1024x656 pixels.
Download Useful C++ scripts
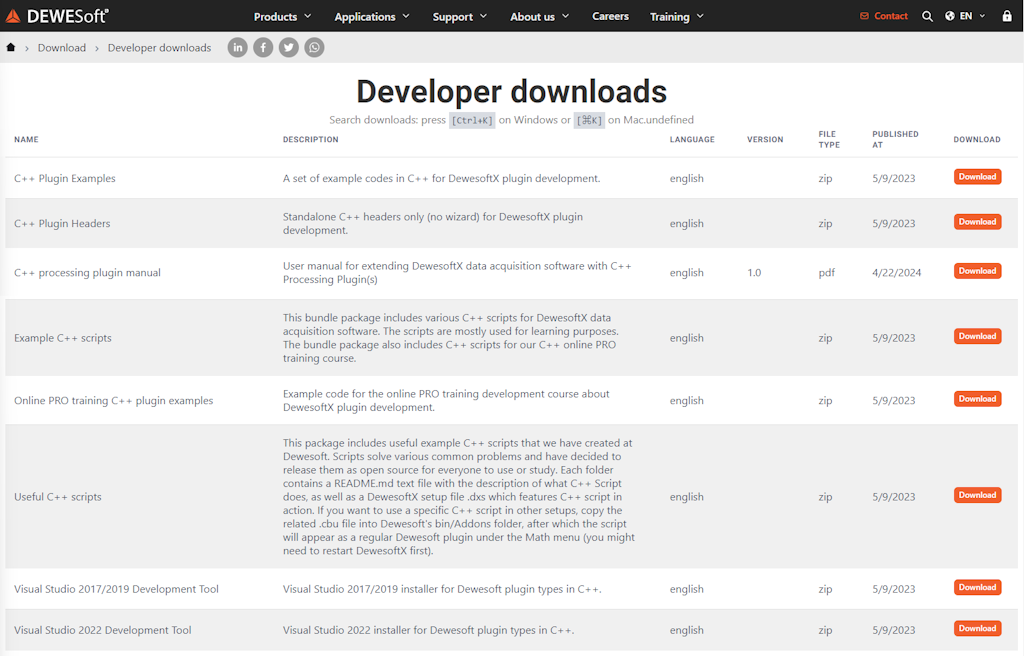[x=977, y=495]
